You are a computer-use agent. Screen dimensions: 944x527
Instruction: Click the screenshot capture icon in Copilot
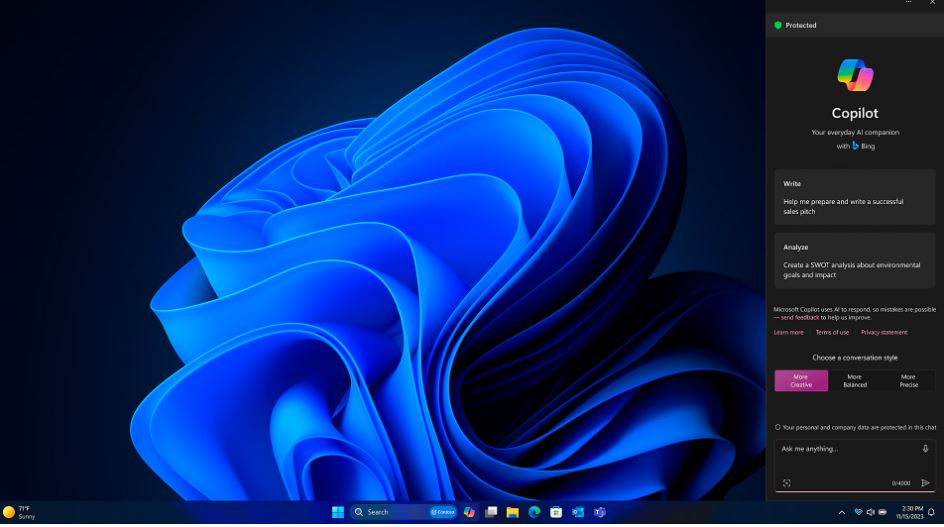[786, 483]
